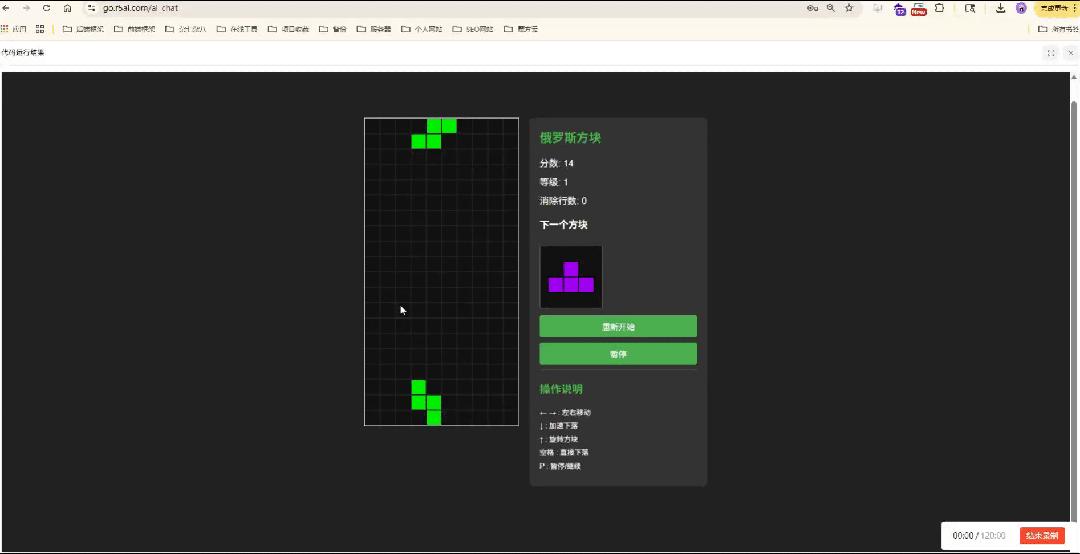
Task: Open the tab groups grid icon in bookmarks bar
Action: pos(40,29)
